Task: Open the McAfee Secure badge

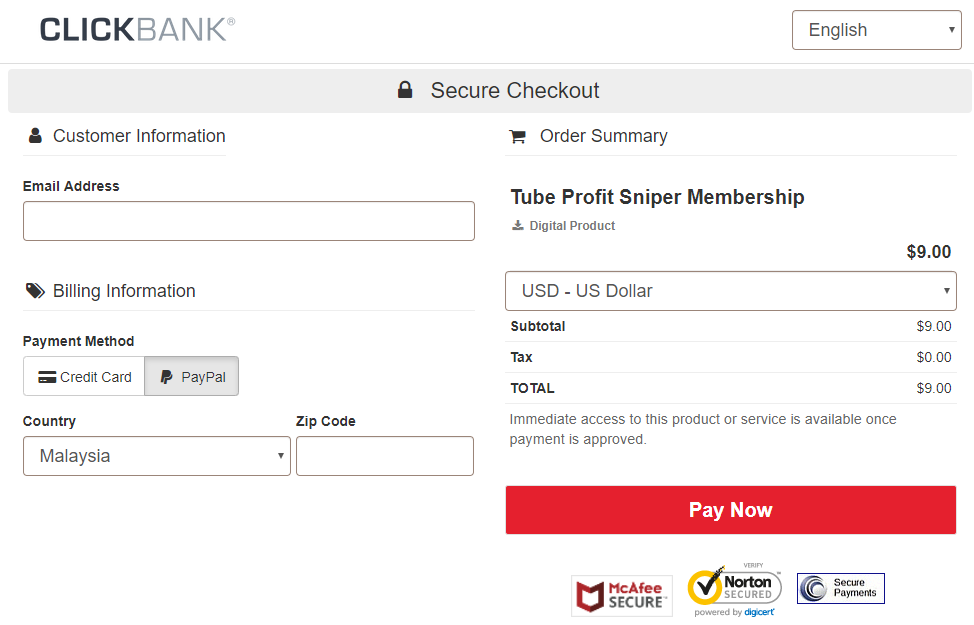Action: [622, 596]
